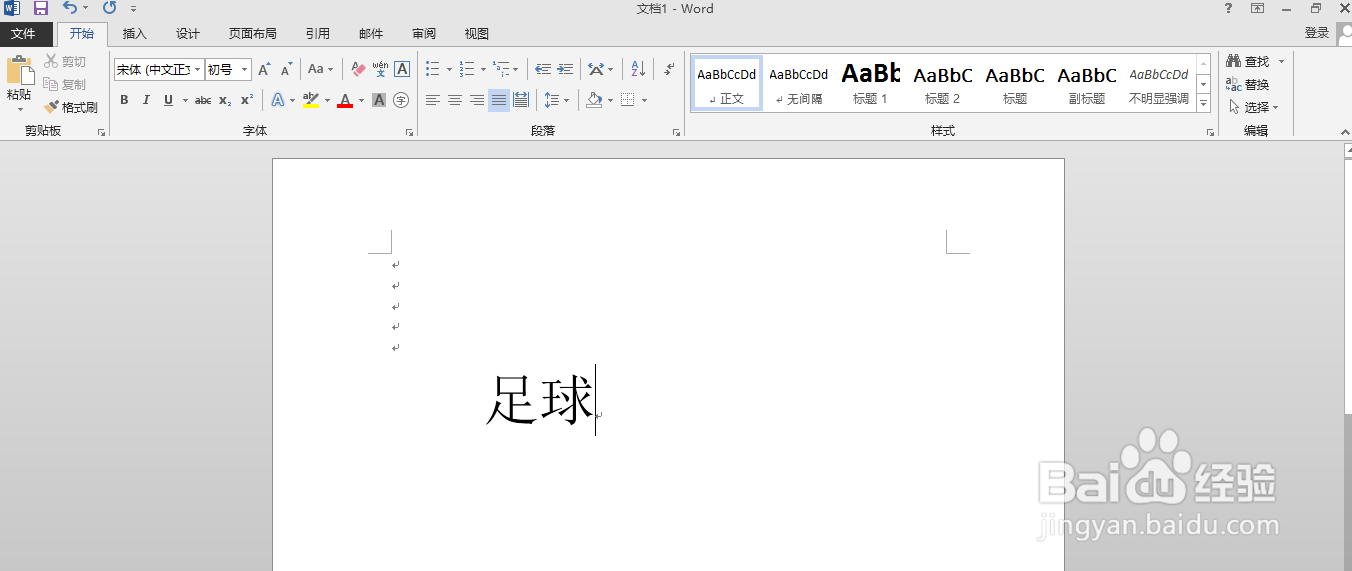
Task: Switch to the Review (审阅) tab
Action: [x=424, y=34]
